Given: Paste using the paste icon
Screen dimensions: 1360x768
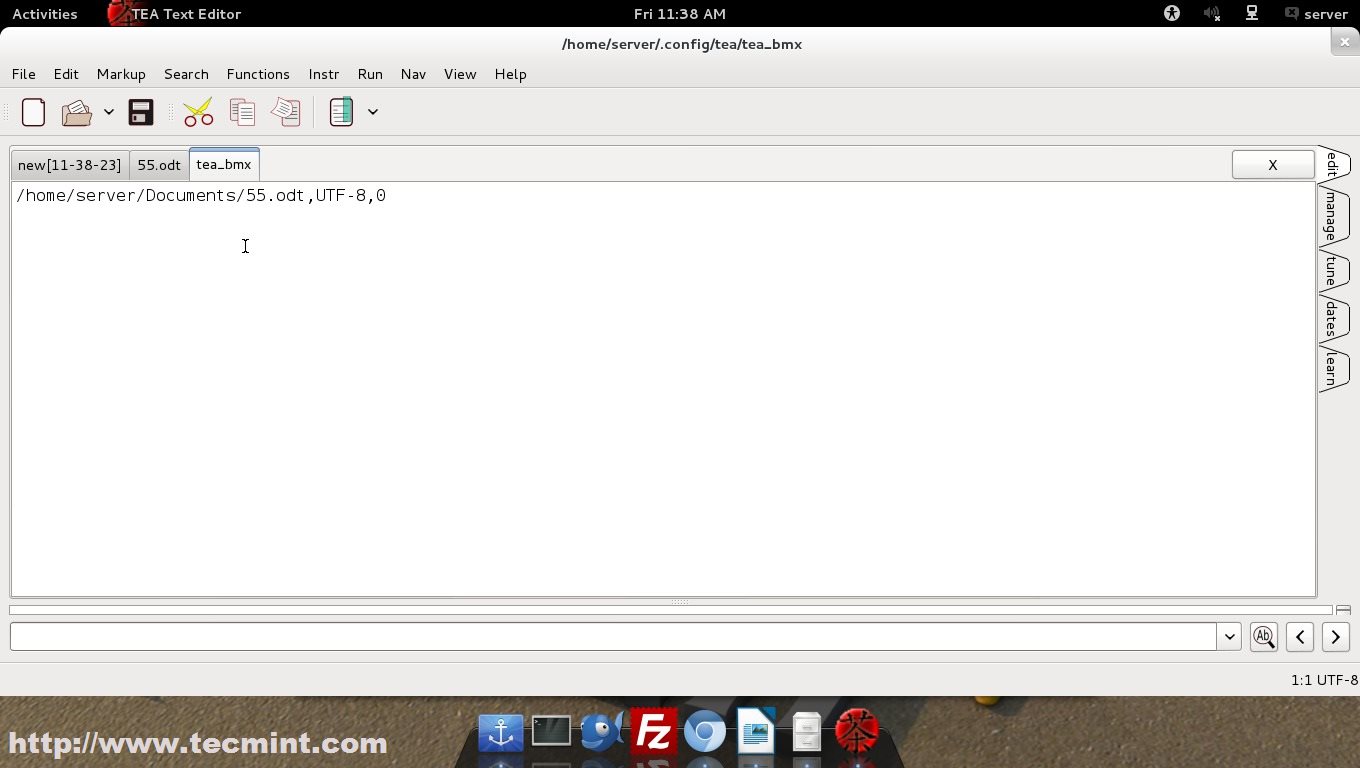Looking at the screenshot, I should (285, 112).
